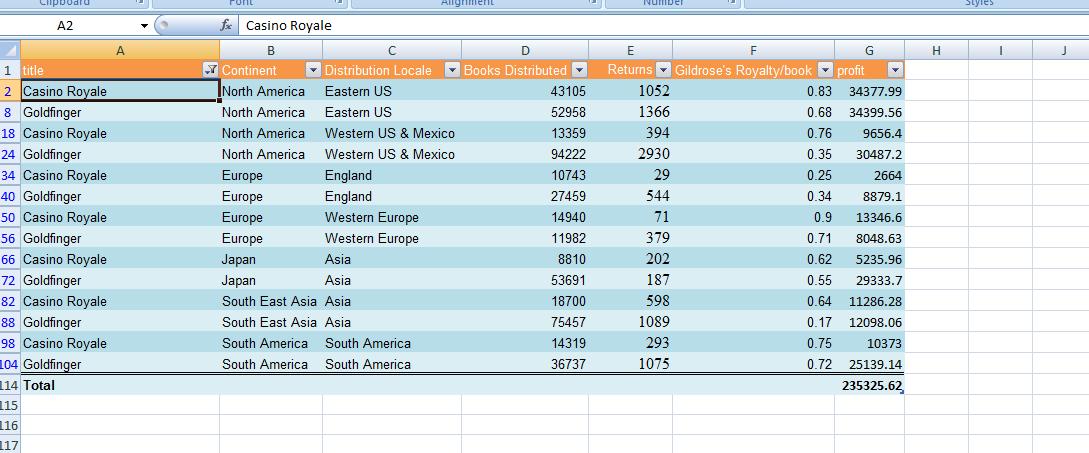Click the total profit 235325.62 cell
Screen dimensions: 1089x453
click(870, 385)
